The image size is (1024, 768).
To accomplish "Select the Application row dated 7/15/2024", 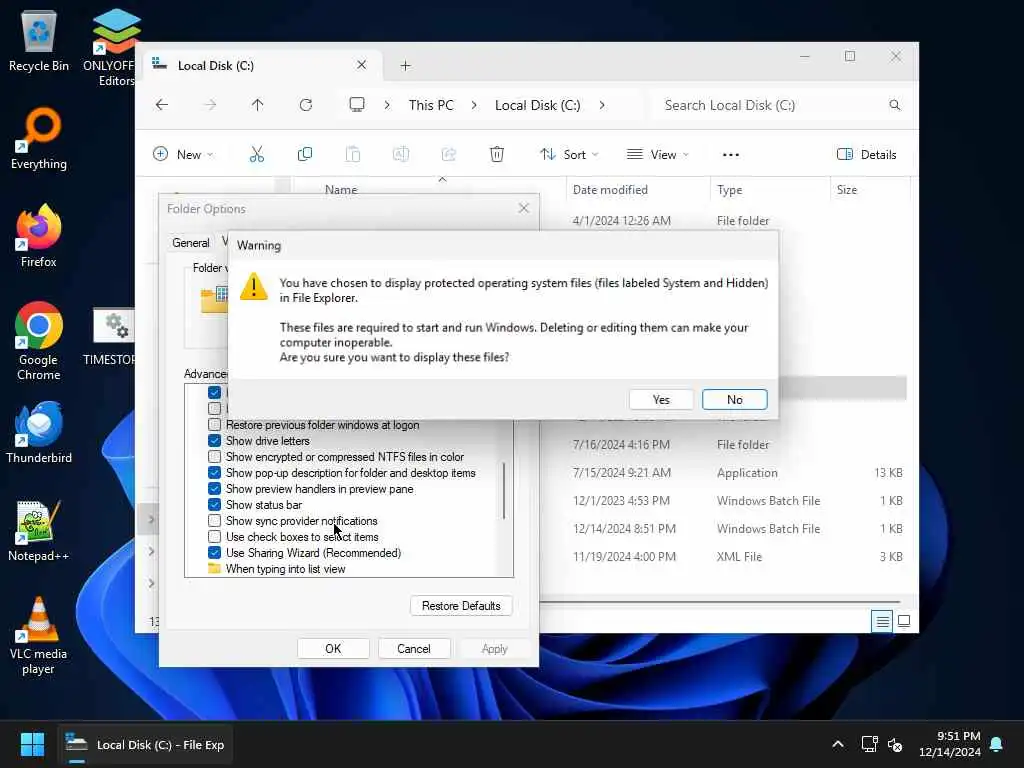I will [x=723, y=473].
